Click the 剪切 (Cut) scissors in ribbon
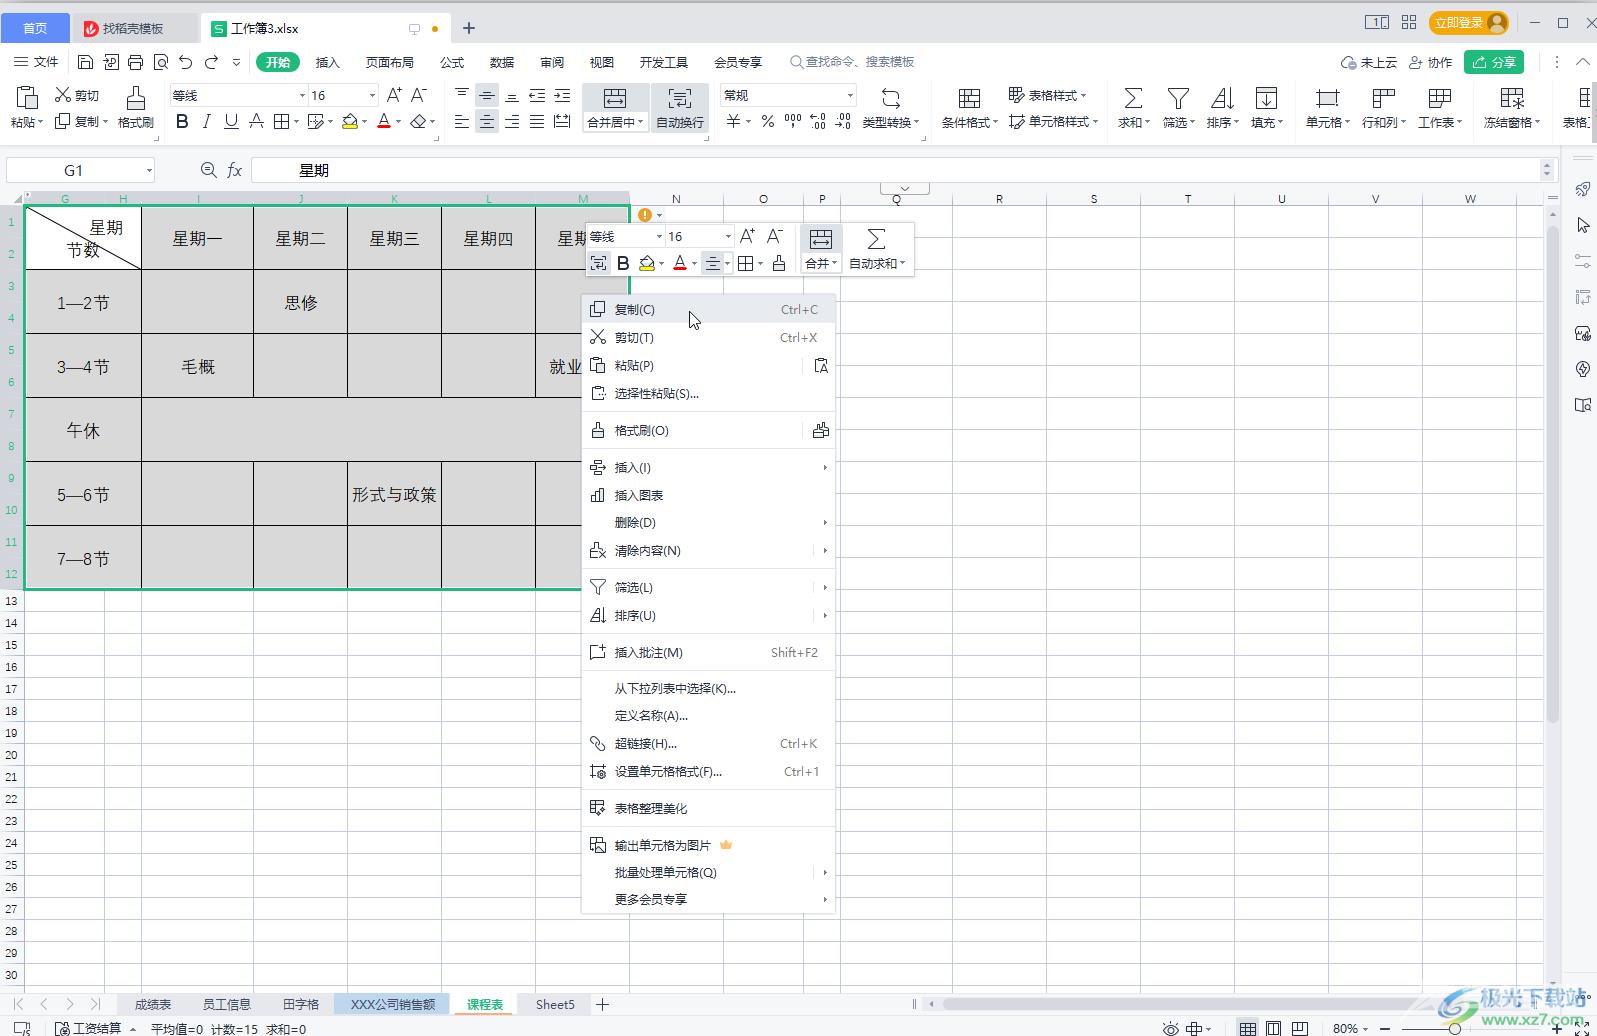This screenshot has height=1036, width=1597. 77,95
